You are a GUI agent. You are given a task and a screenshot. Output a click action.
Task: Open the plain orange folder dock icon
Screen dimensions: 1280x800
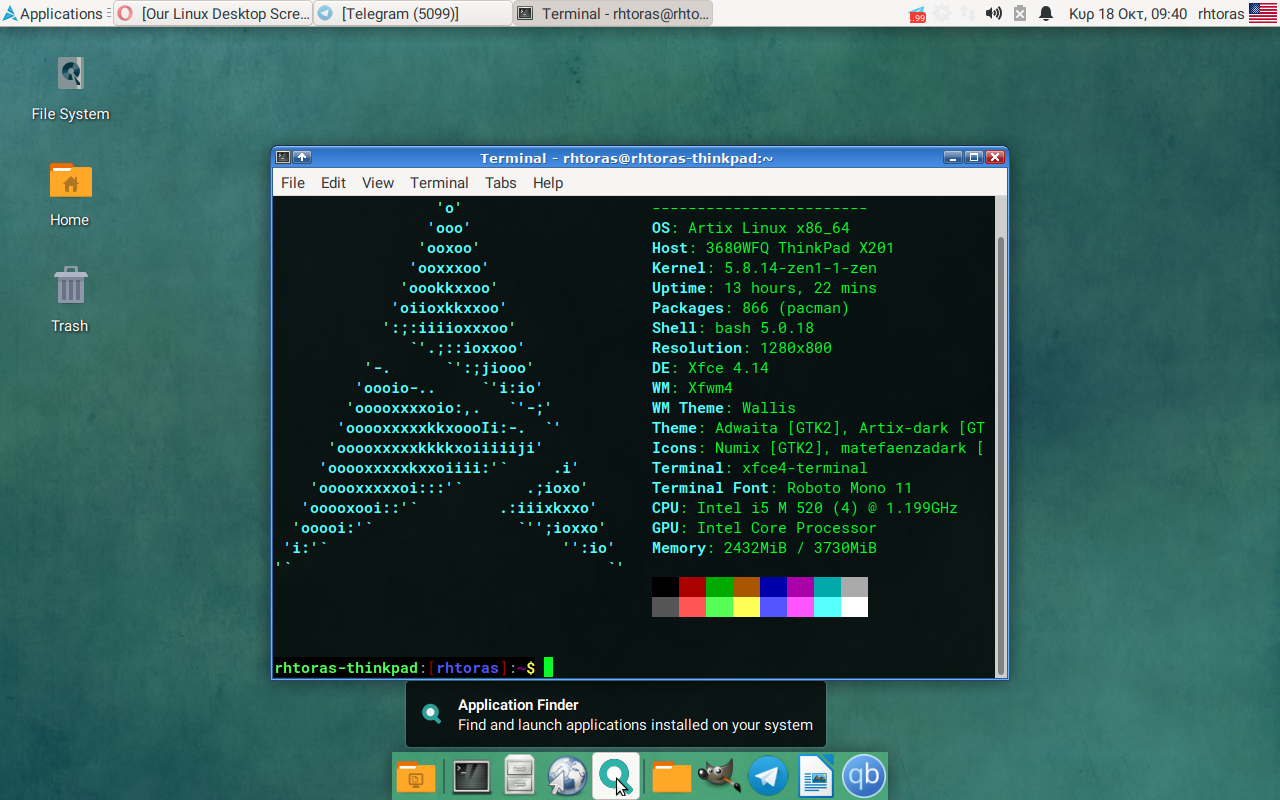click(x=672, y=776)
